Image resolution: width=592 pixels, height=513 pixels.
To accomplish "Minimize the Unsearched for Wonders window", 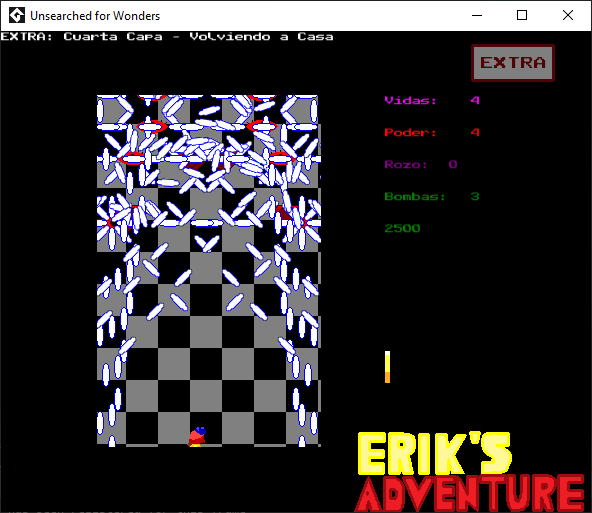I will tap(477, 15).
